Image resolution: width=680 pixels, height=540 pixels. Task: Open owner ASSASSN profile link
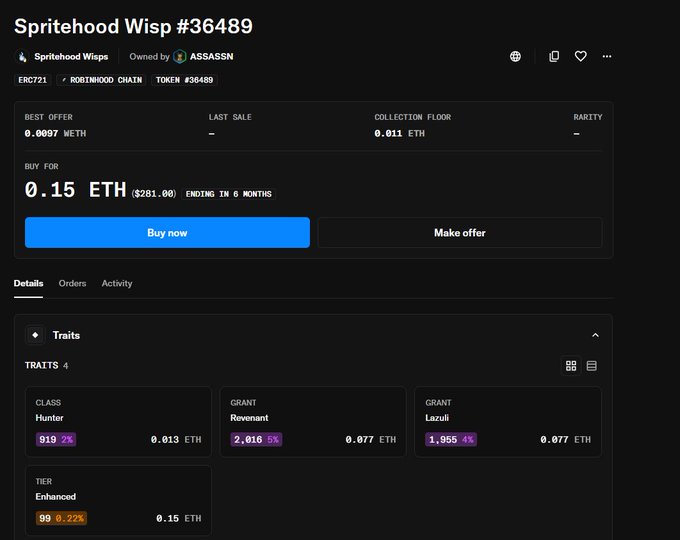212,57
